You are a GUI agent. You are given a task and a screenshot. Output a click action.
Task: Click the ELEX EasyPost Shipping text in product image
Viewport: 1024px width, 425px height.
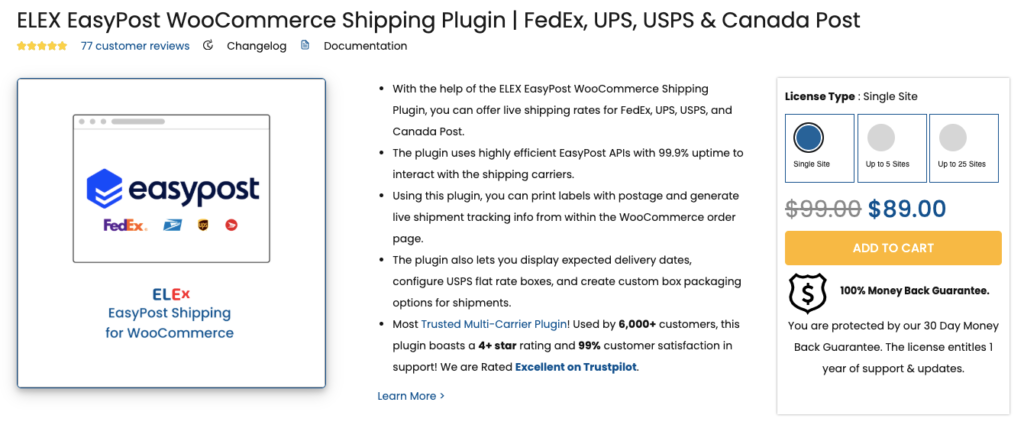pyautogui.click(x=170, y=313)
